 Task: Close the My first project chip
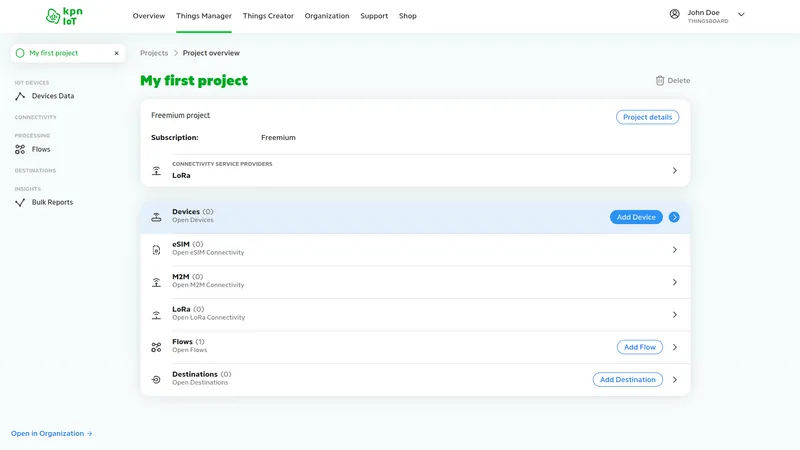(x=116, y=53)
